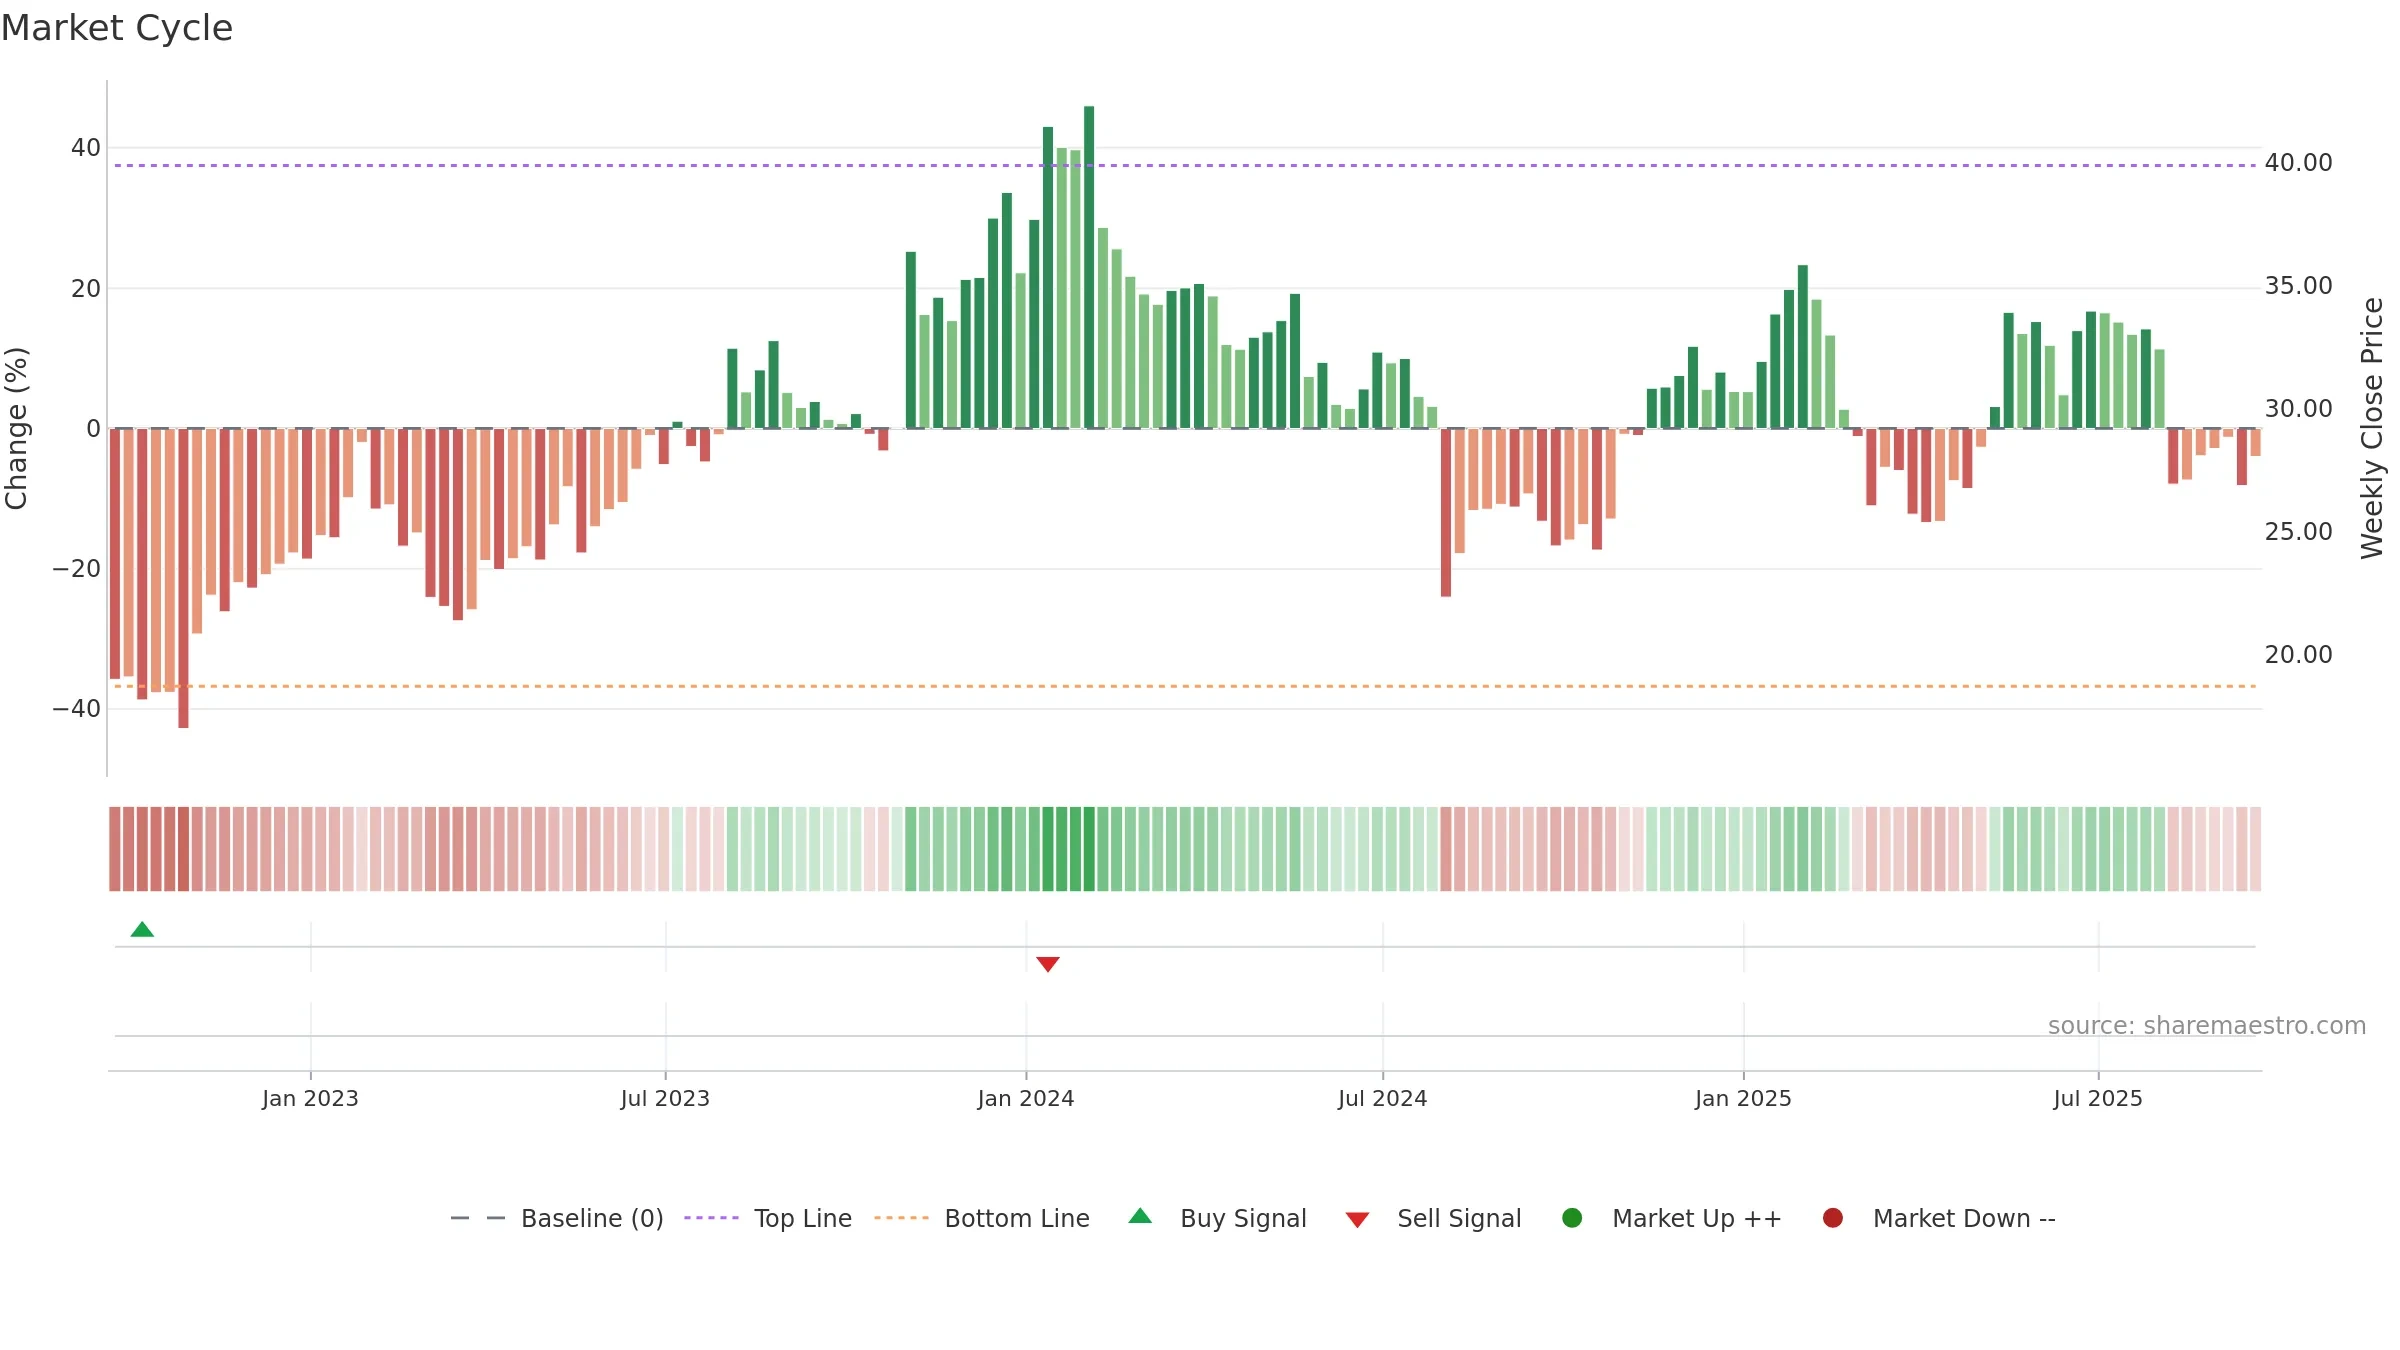
Task: Click the purple dotted Top Line sample in legend
Action: (x=711, y=1218)
